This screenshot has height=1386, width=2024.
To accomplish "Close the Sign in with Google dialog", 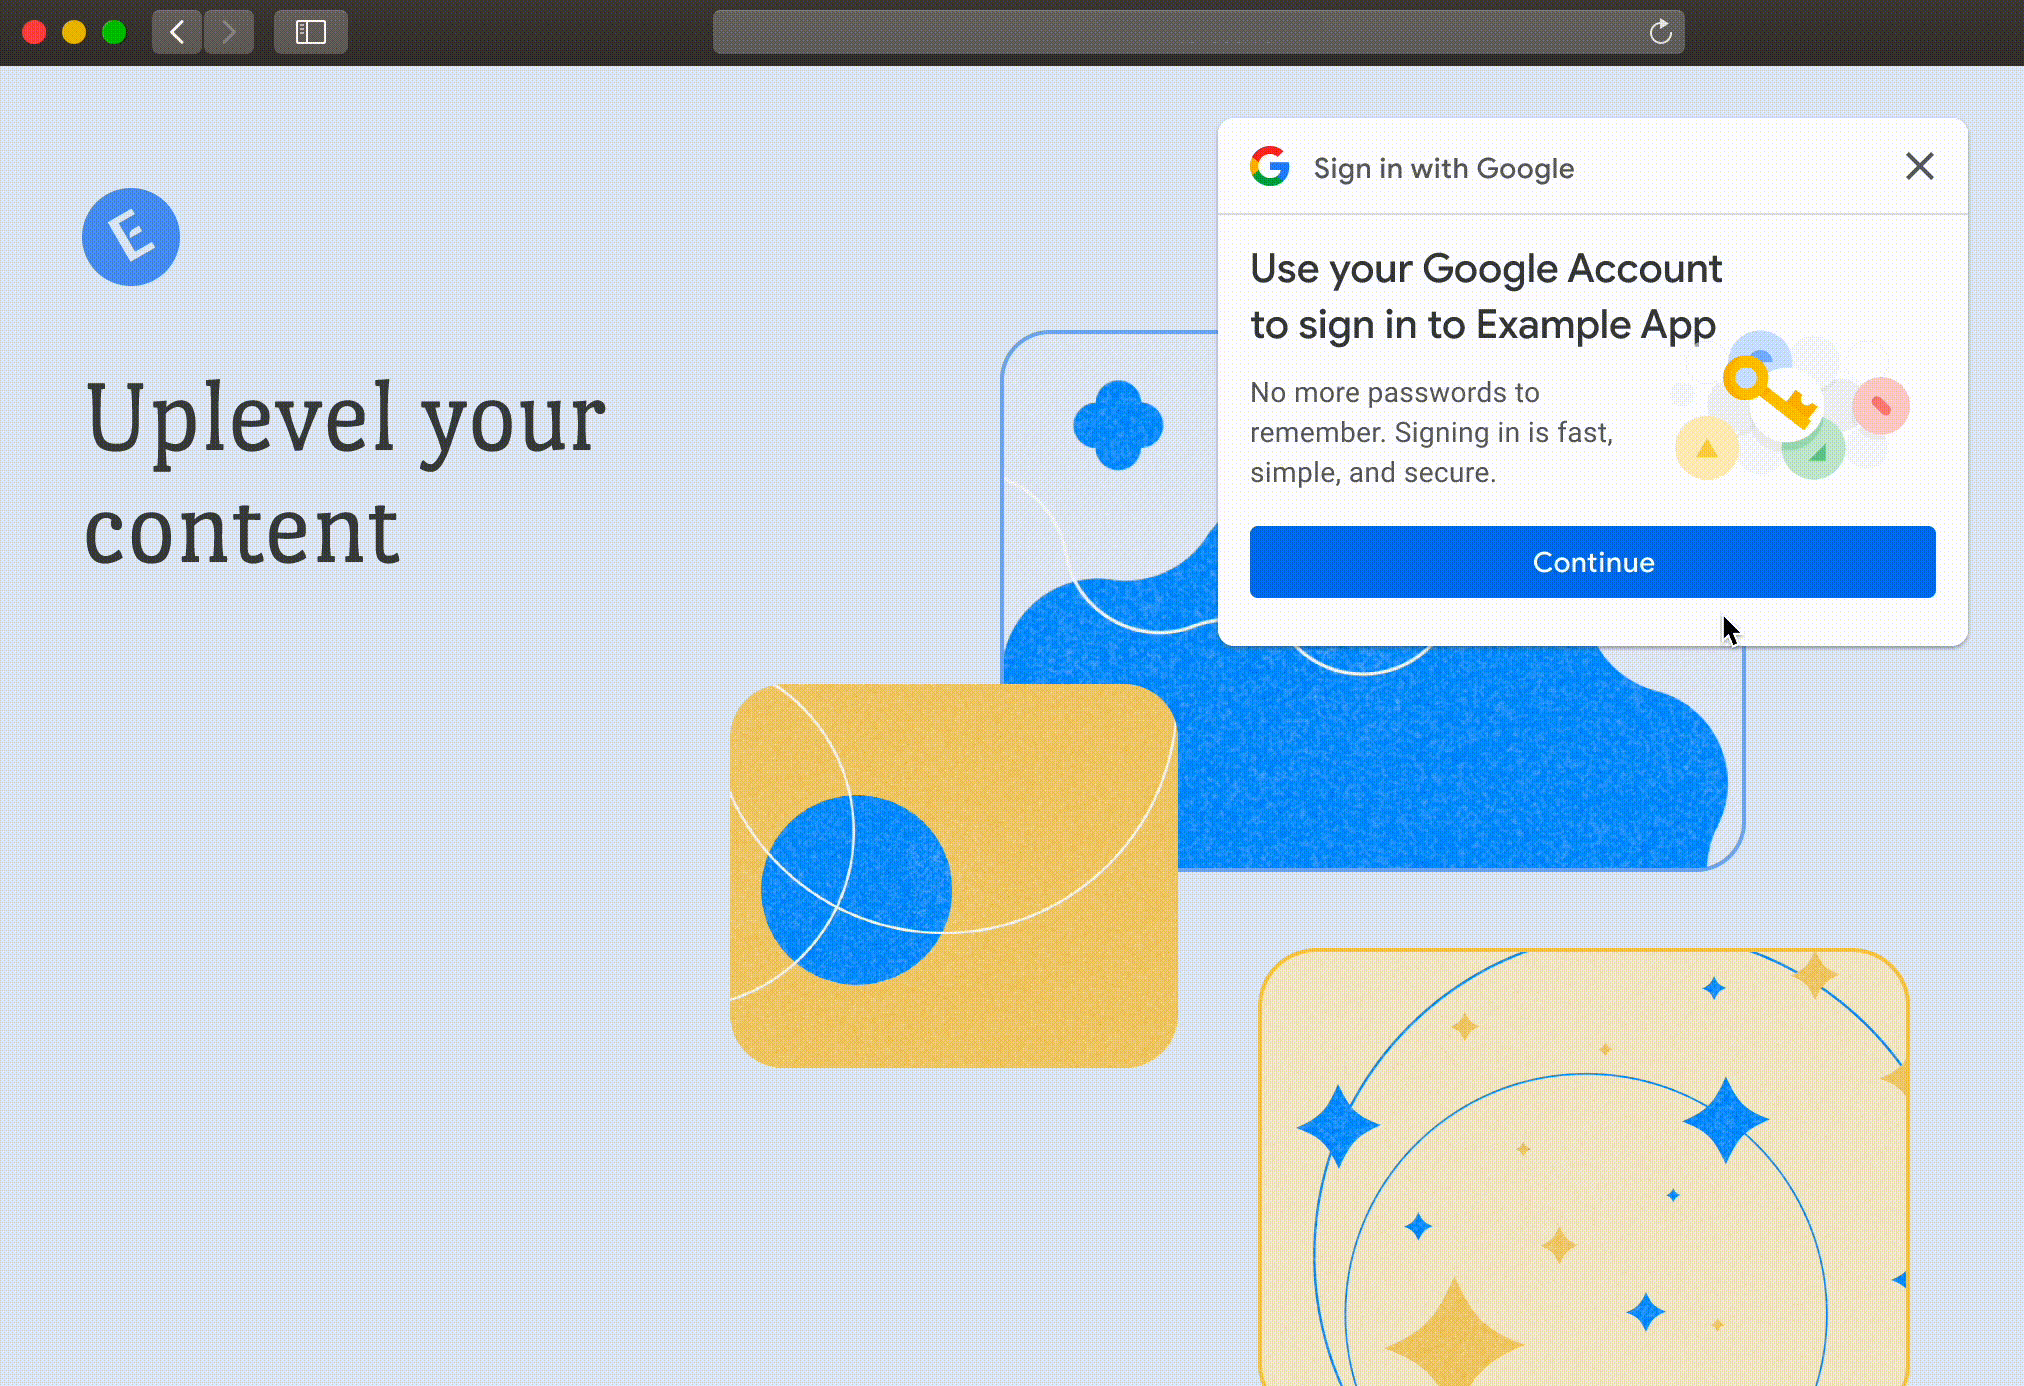I will tap(1919, 166).
